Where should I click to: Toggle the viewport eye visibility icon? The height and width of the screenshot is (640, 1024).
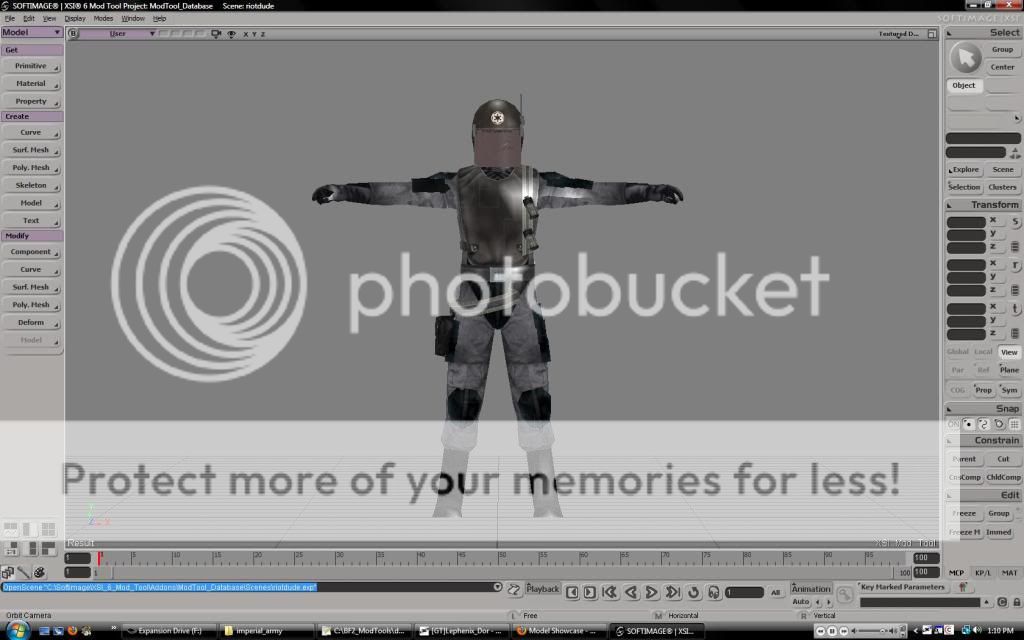click(x=231, y=33)
